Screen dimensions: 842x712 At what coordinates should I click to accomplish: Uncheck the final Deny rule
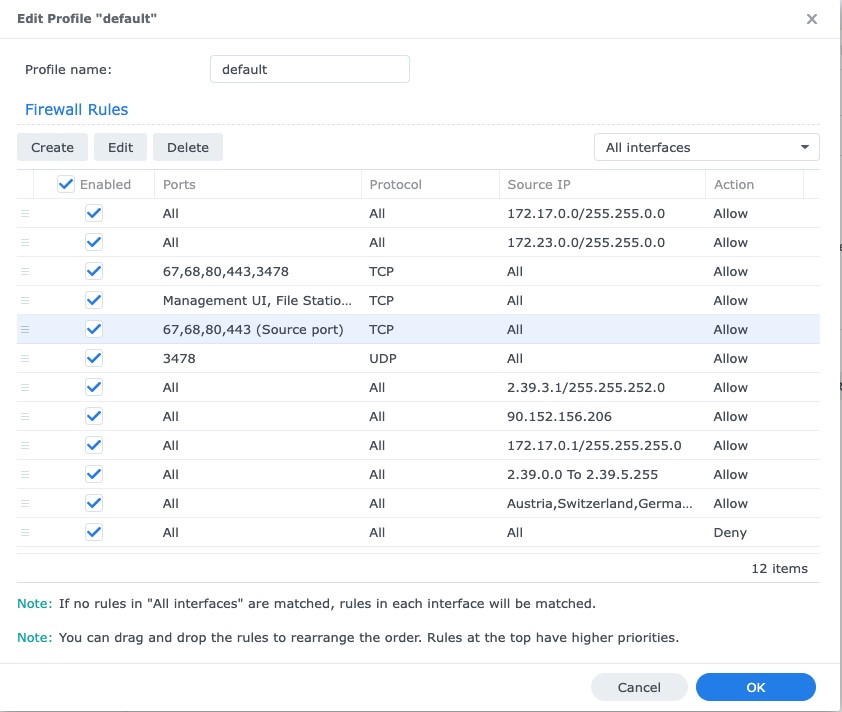click(x=93, y=533)
